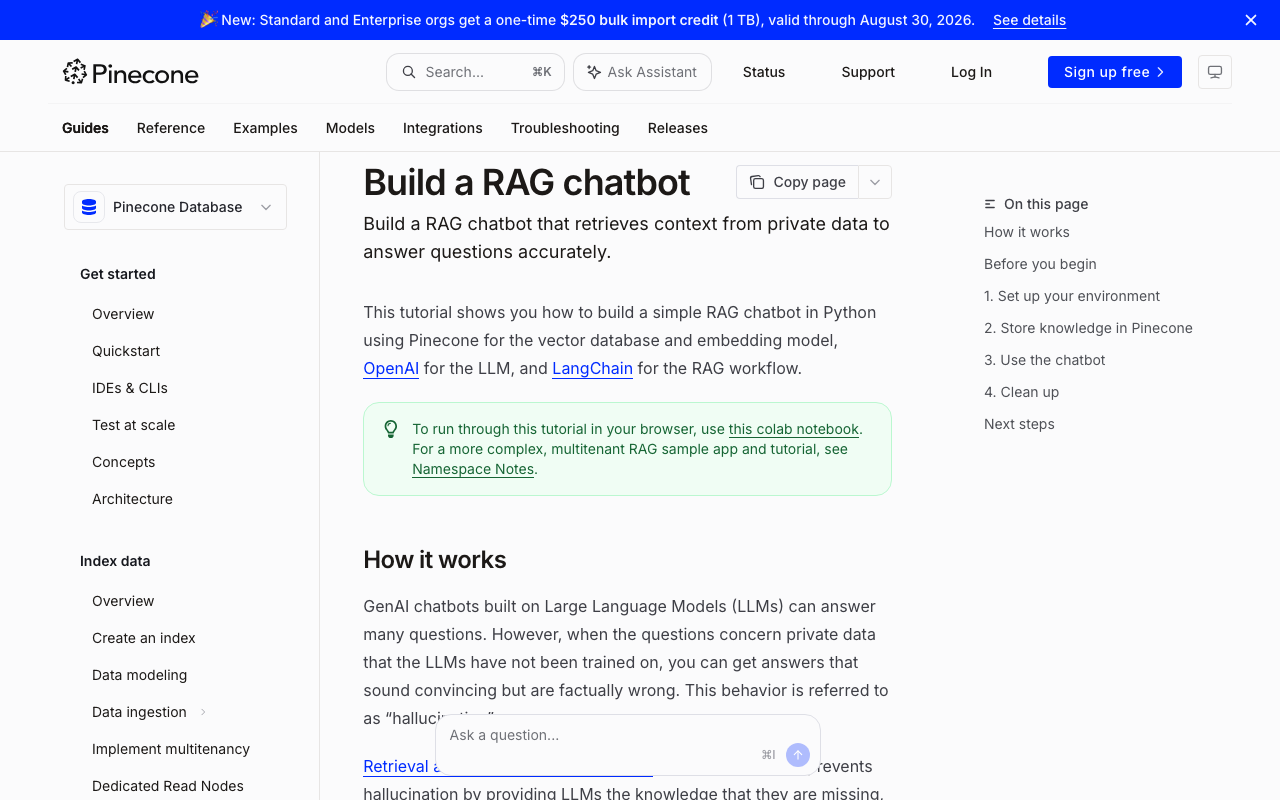Dismiss the announcement banner with the X
The image size is (1280, 800).
(1251, 20)
